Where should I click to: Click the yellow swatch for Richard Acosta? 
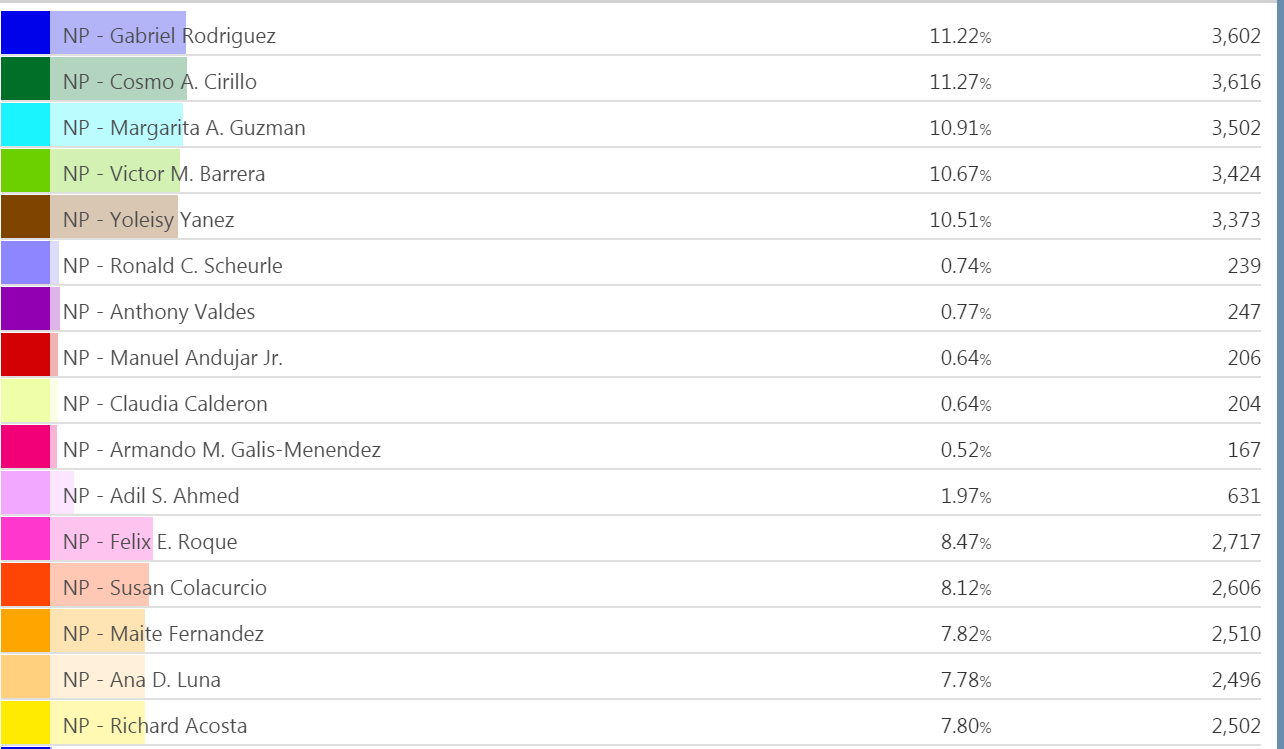(x=25, y=723)
